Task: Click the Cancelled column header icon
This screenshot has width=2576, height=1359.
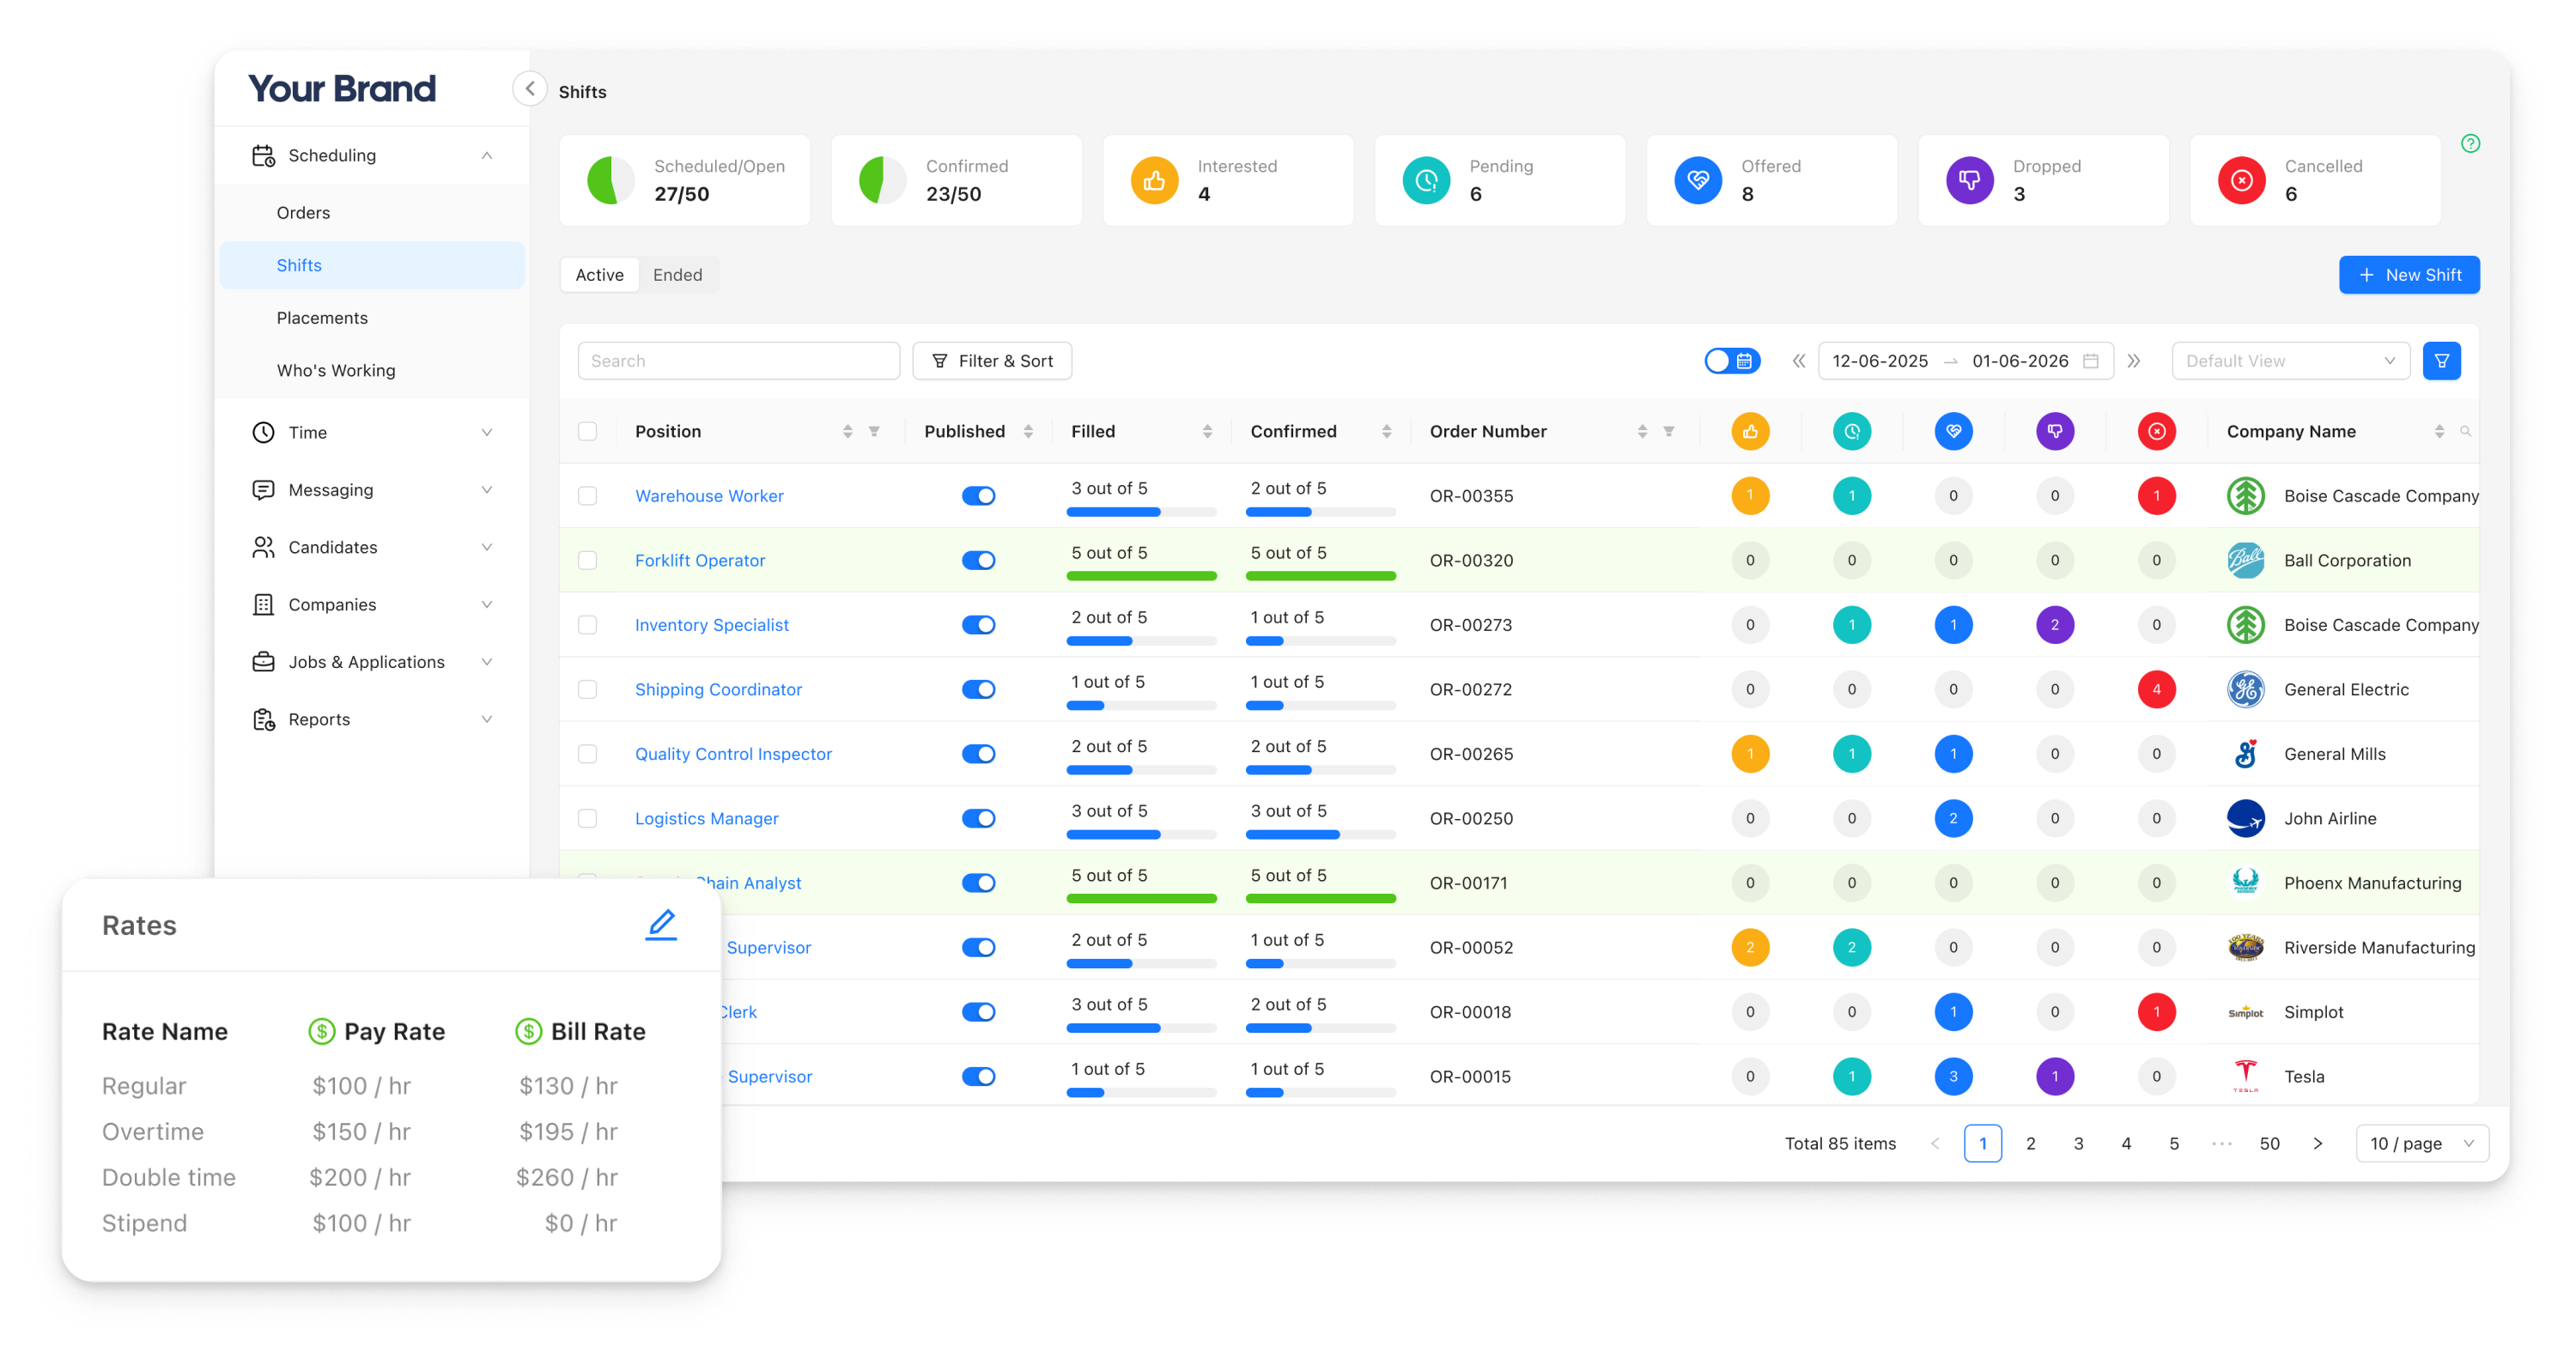Action: pos(2156,432)
